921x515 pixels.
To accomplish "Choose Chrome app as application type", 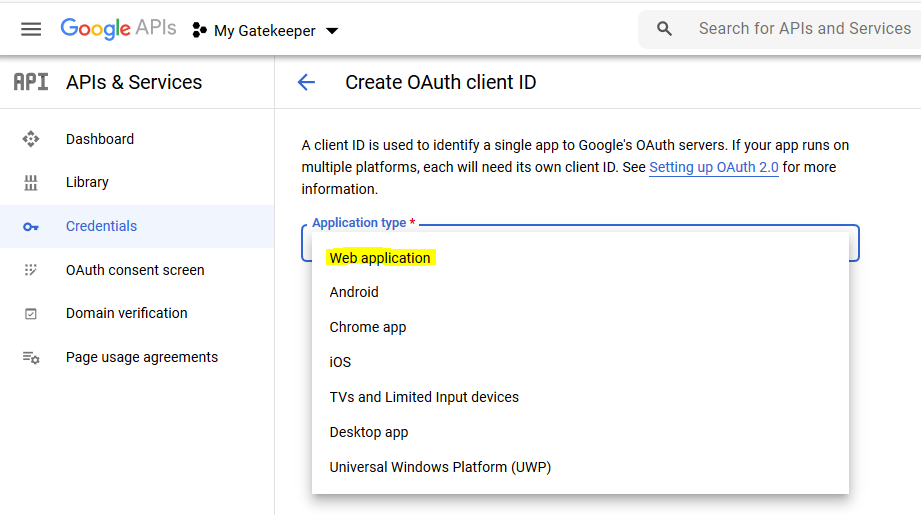I will click(368, 327).
